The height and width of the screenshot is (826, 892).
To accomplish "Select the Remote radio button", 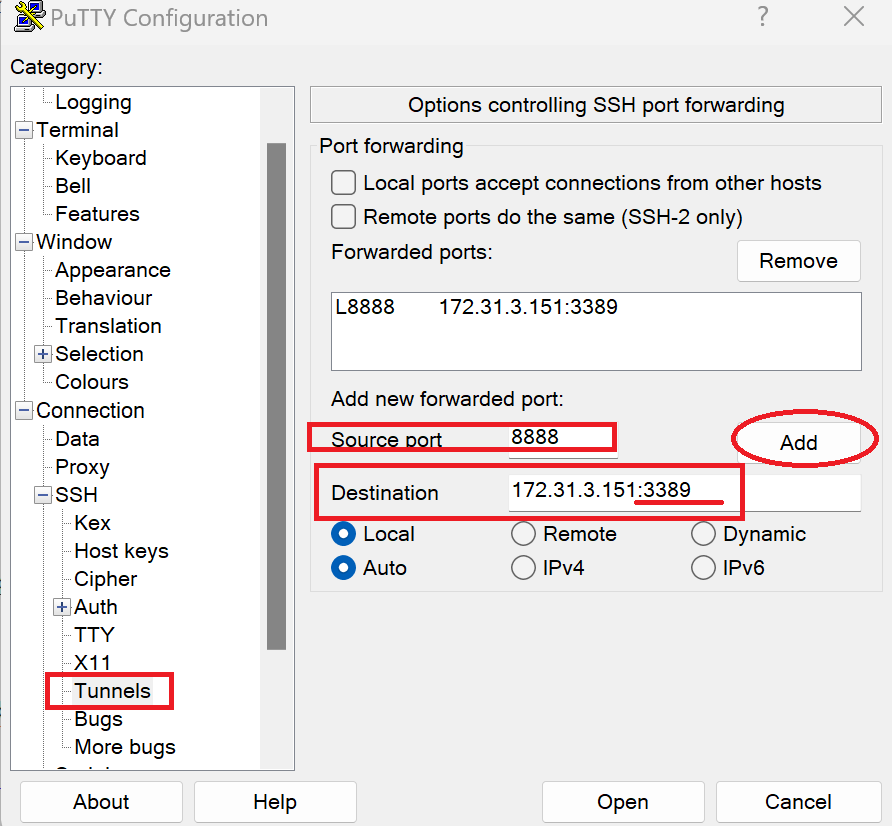I will (523, 534).
